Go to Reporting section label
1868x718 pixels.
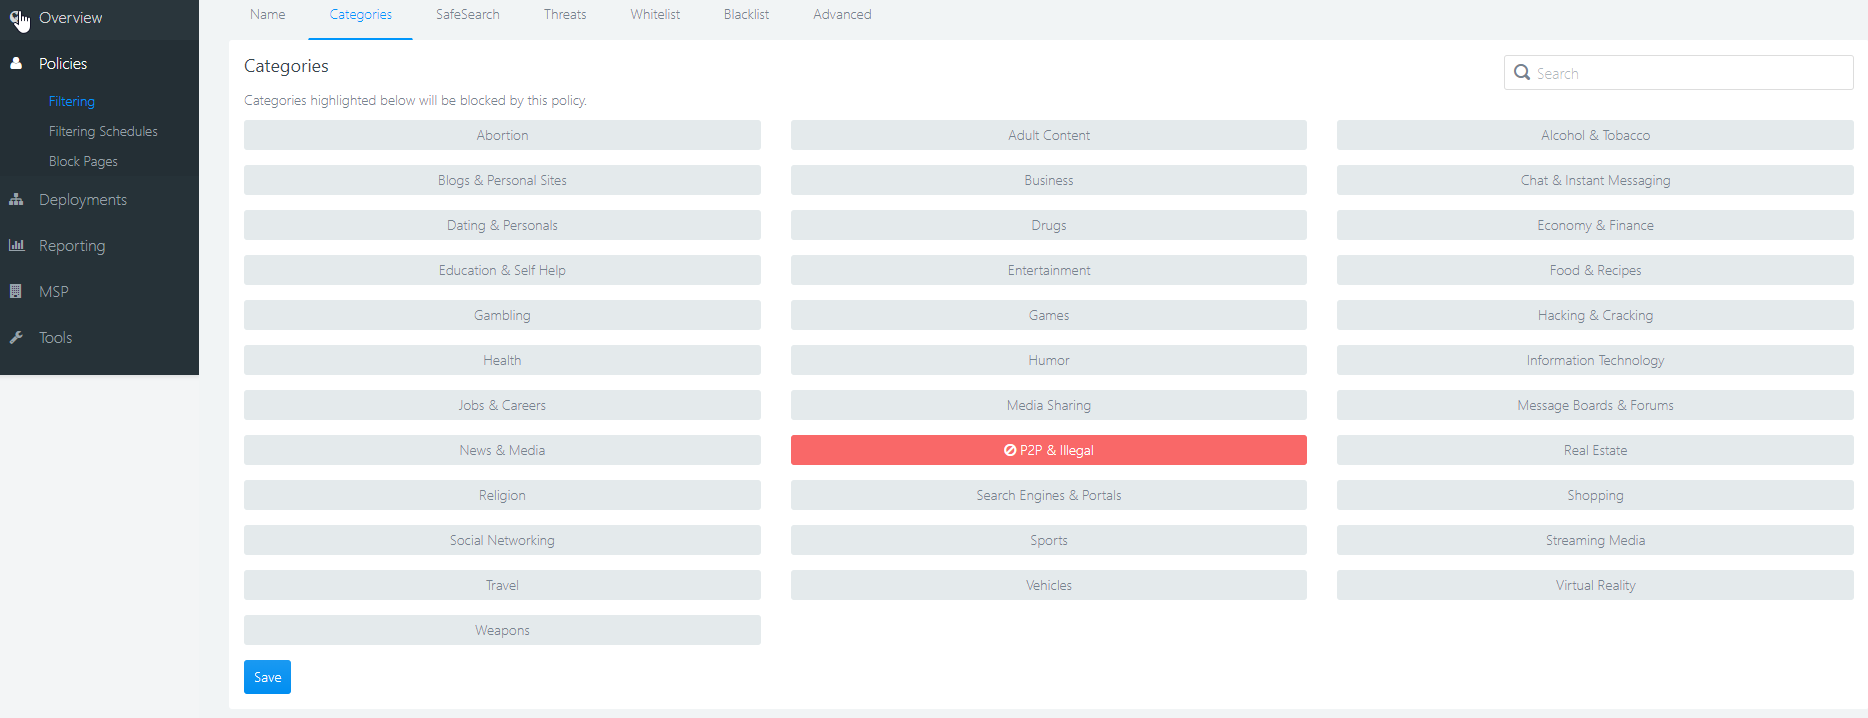[x=72, y=246]
